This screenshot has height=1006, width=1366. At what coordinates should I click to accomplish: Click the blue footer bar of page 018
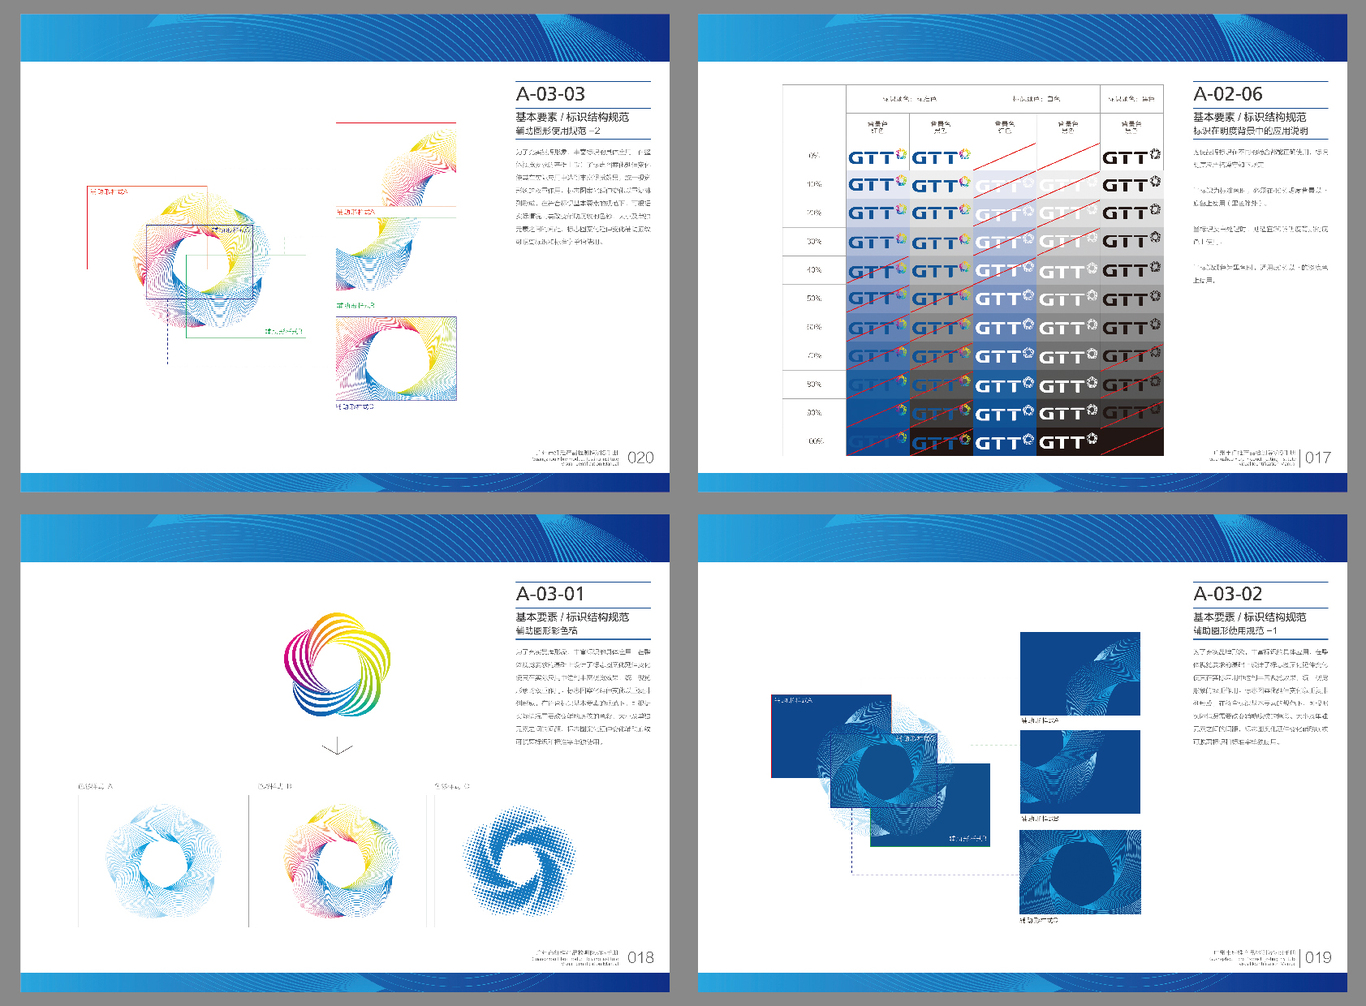tap(345, 982)
